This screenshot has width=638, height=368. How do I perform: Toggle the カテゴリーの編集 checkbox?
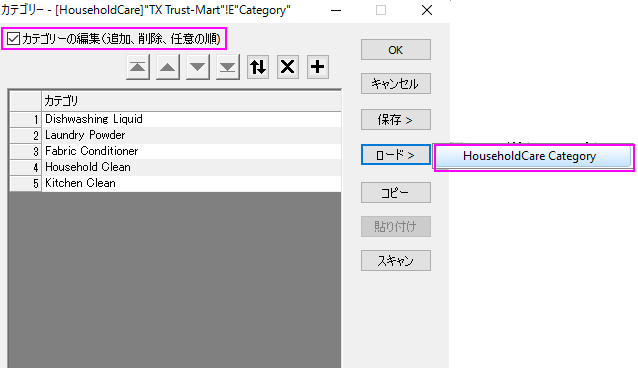pos(13,39)
